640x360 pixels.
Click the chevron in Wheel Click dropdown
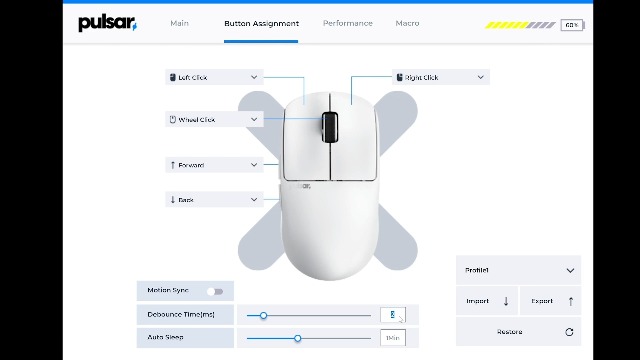tap(254, 119)
